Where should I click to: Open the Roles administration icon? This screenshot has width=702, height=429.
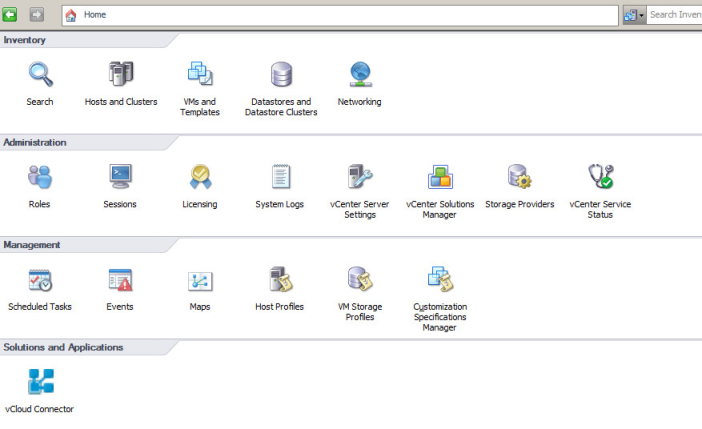pos(40,176)
